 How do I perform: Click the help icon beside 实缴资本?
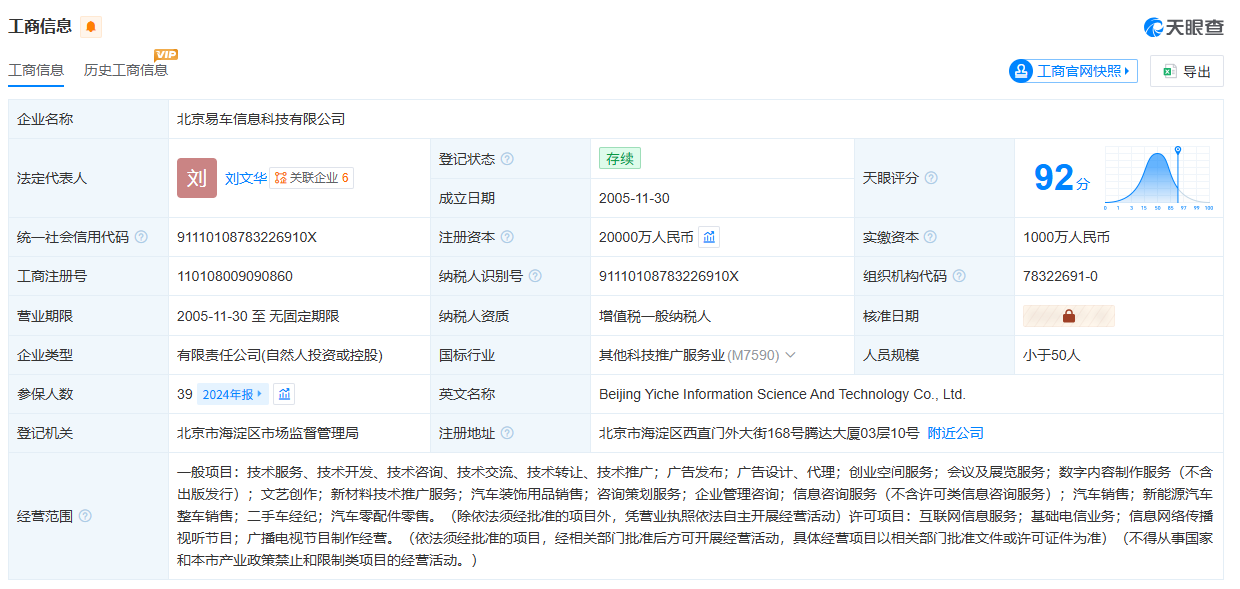click(x=931, y=237)
